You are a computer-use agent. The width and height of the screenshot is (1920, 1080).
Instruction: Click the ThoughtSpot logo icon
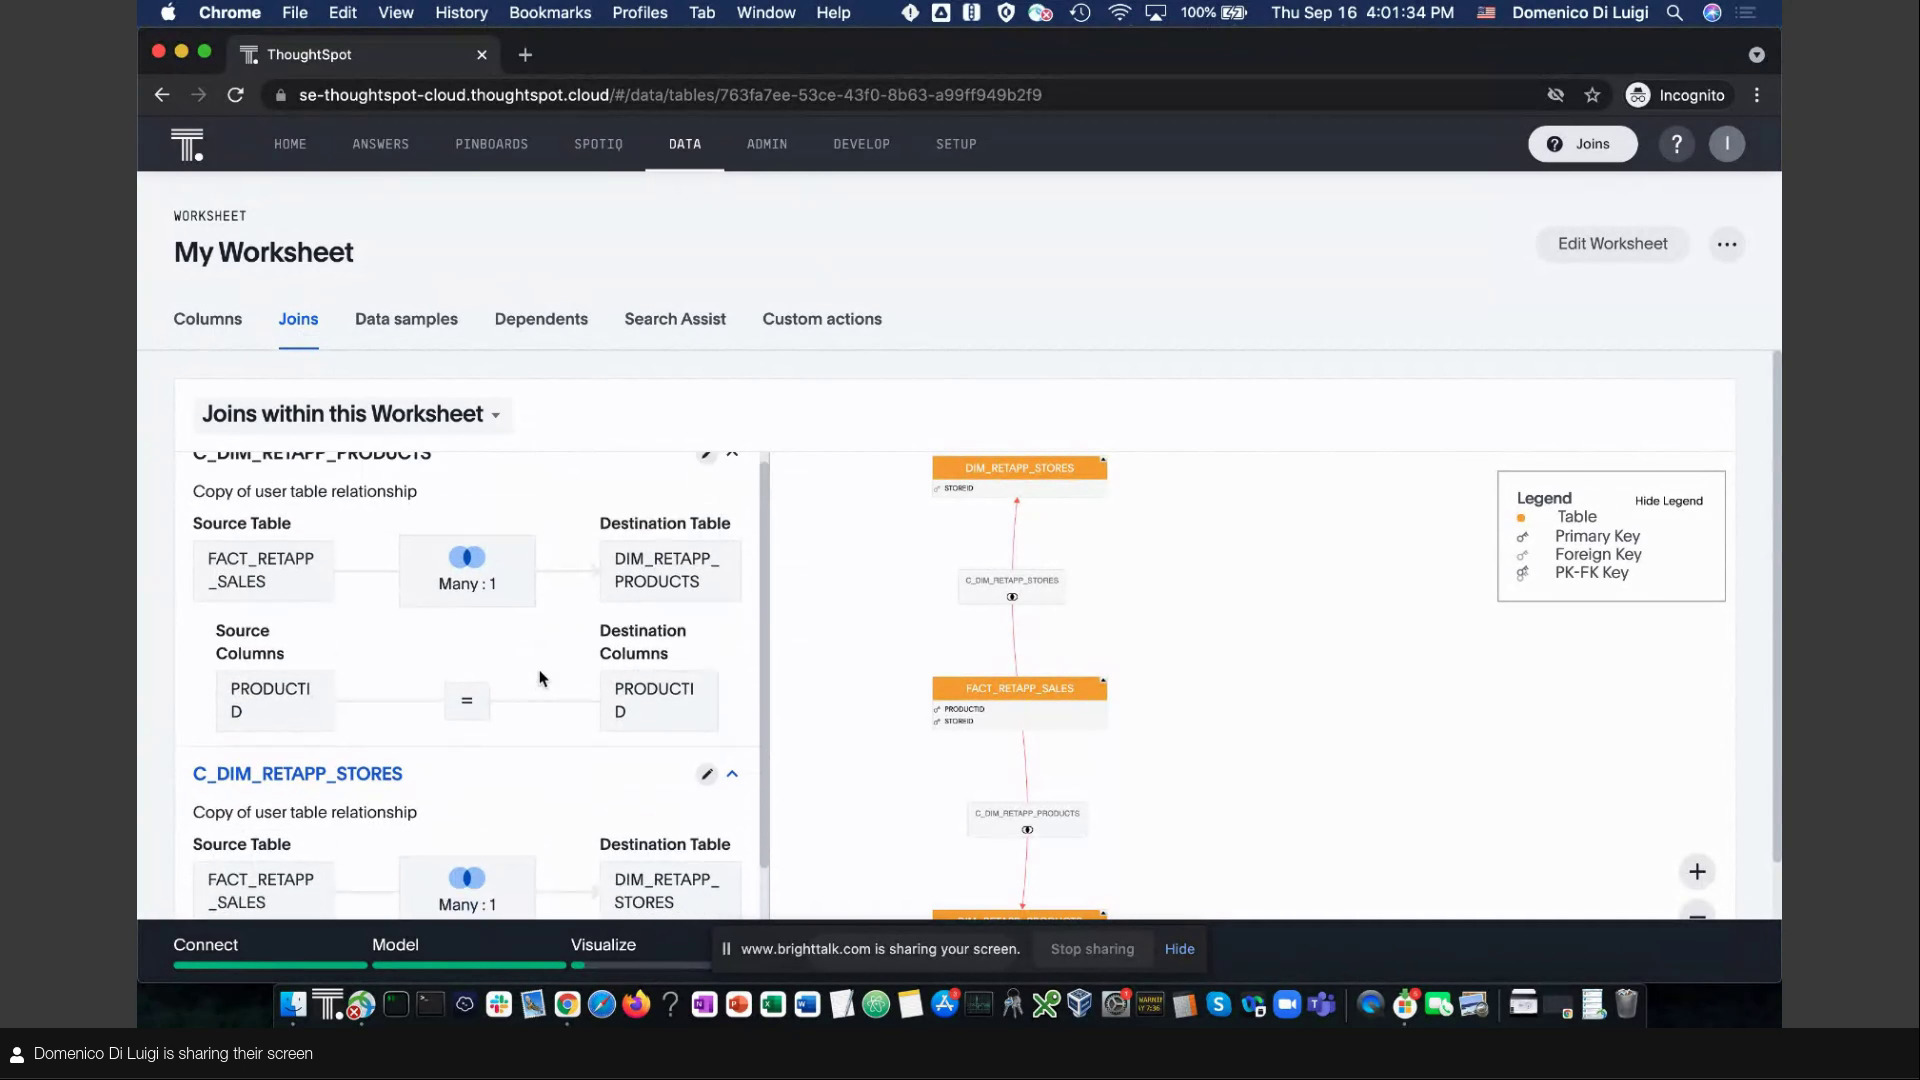(x=187, y=144)
